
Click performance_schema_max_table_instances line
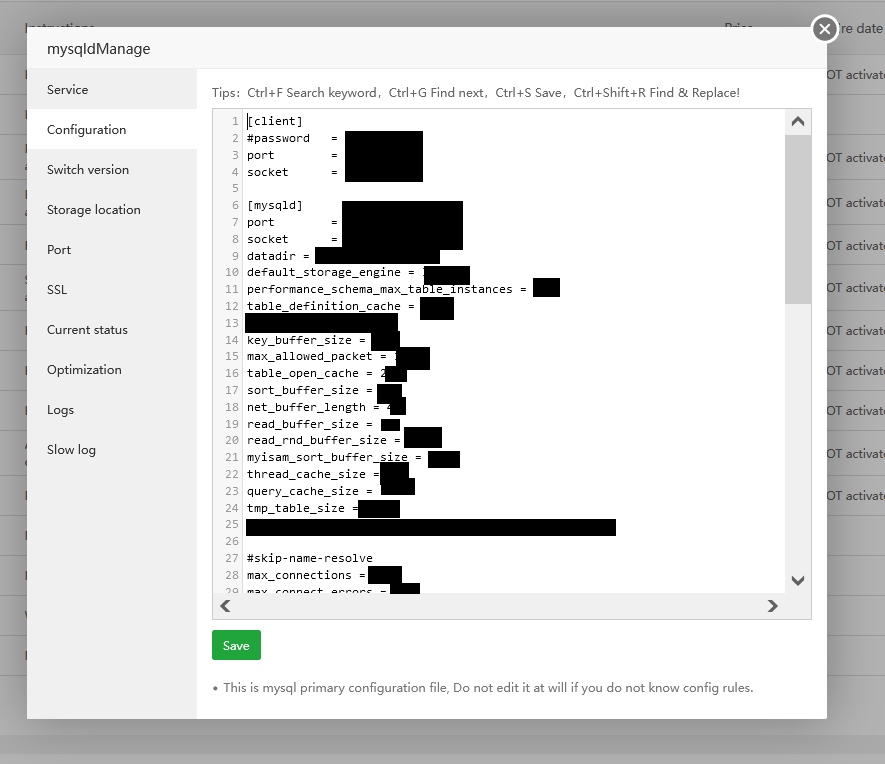pyautogui.click(x=387, y=289)
